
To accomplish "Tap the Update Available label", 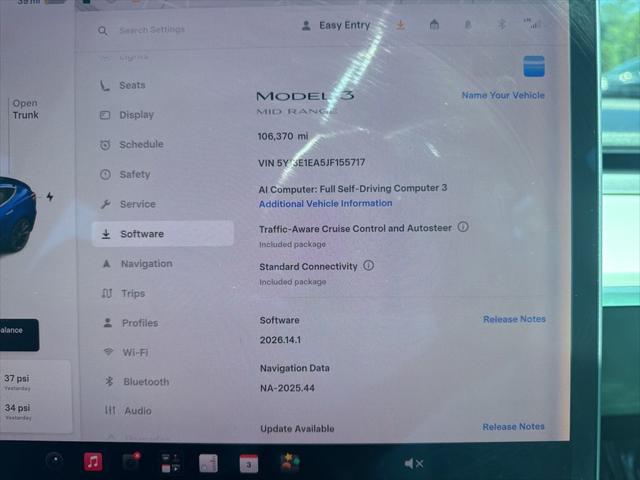I will pos(297,429).
